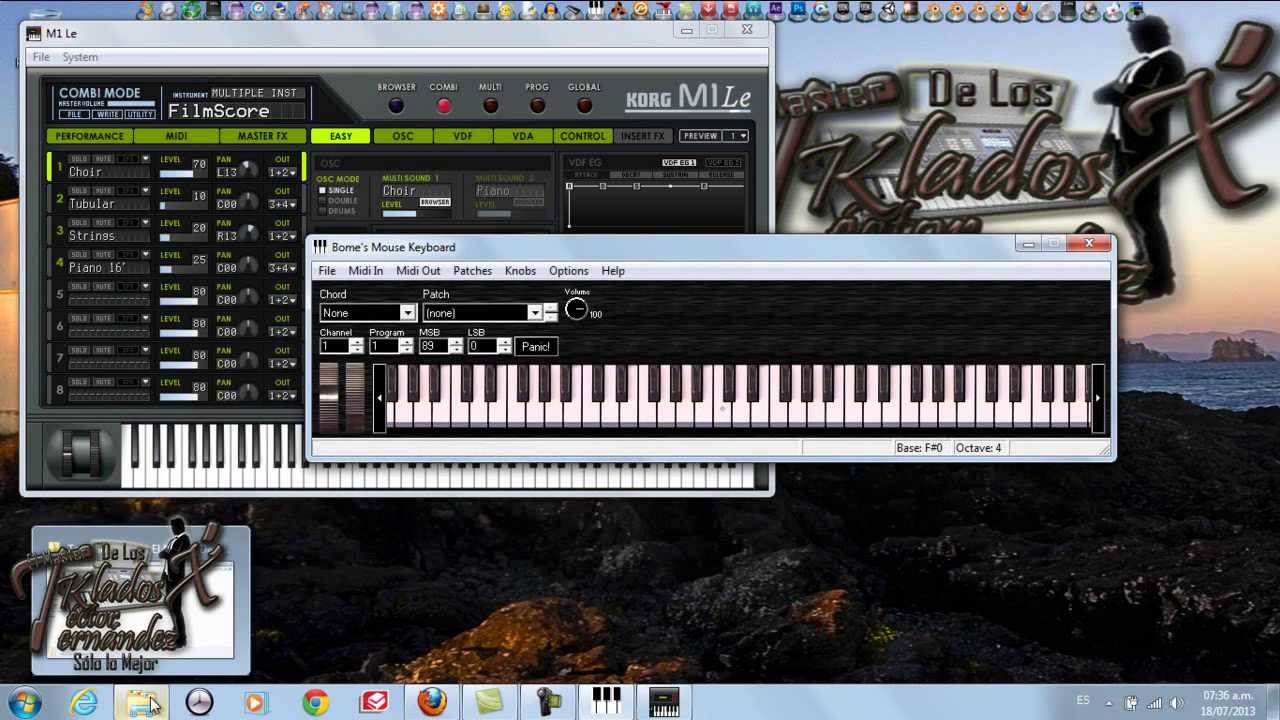Open Internet Explorer from the taskbar
This screenshot has height=720, width=1280.
click(83, 703)
